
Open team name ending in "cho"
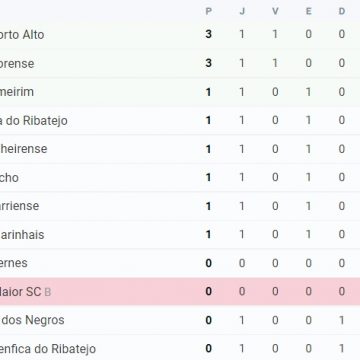click(x=9, y=178)
